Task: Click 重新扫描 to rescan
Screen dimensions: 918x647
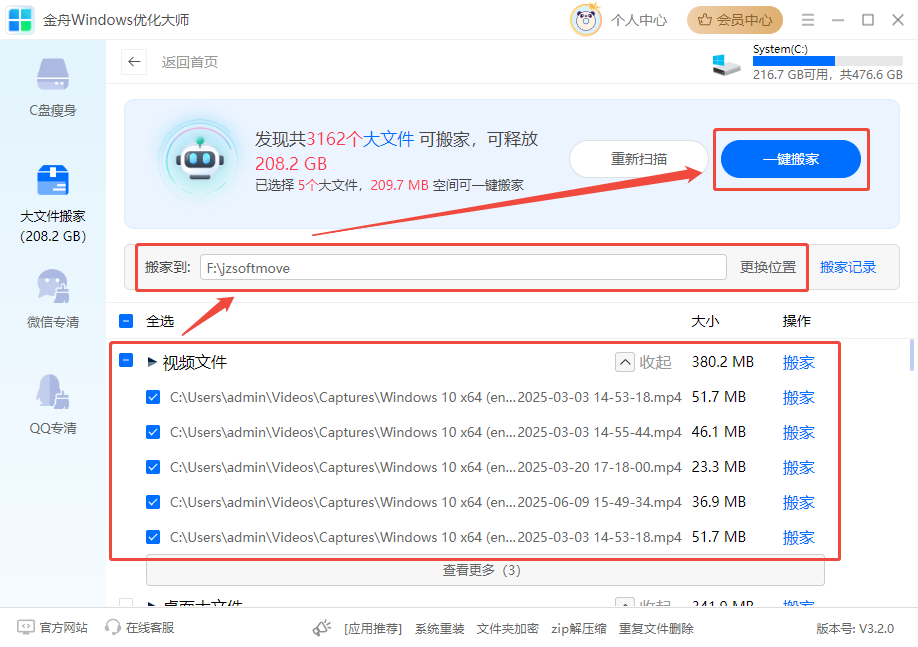Action: (x=639, y=159)
